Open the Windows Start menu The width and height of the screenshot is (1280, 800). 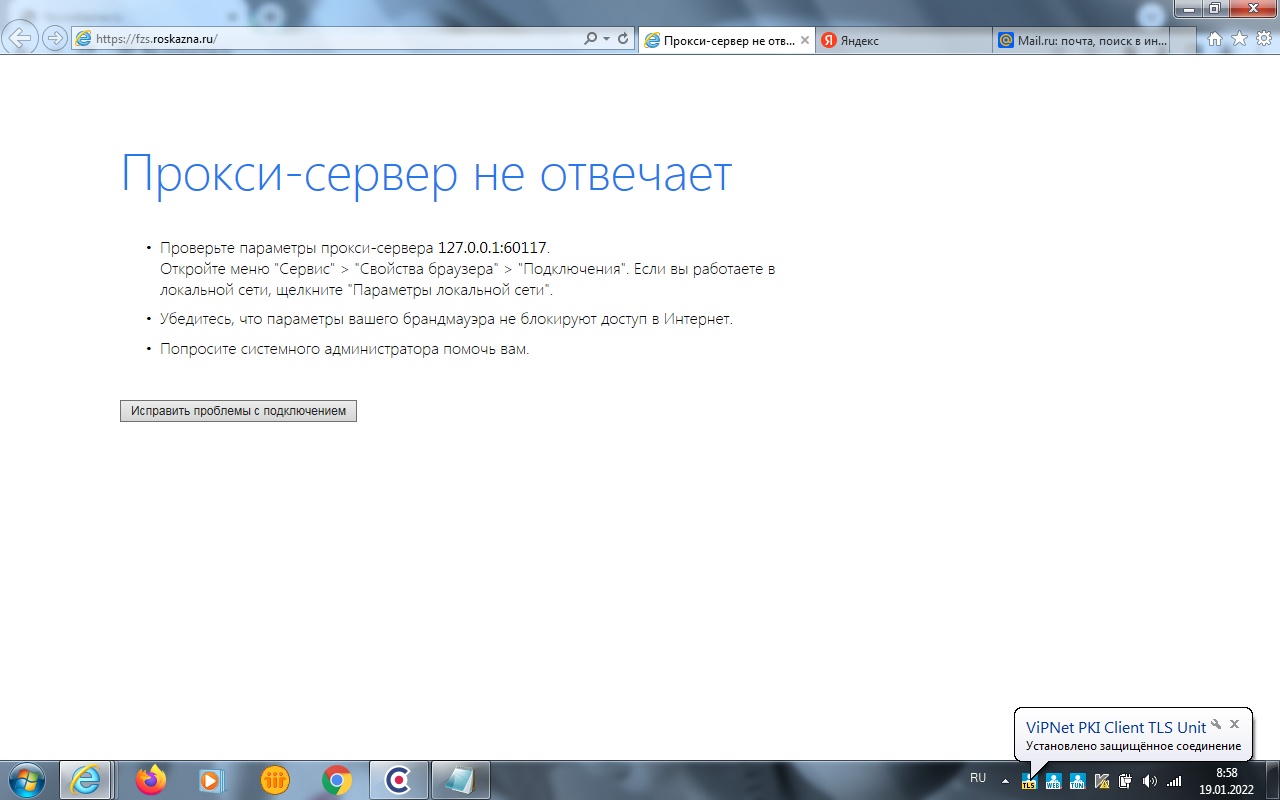click(x=26, y=780)
